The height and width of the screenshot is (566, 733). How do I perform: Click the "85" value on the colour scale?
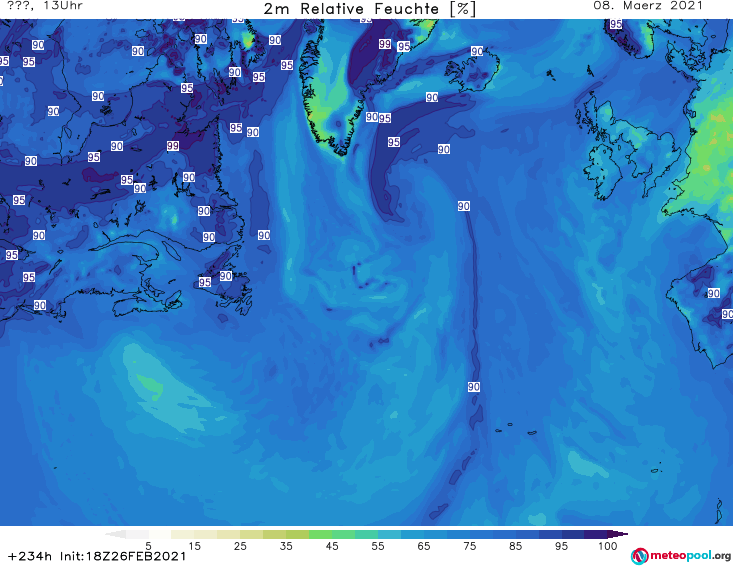[x=516, y=546]
